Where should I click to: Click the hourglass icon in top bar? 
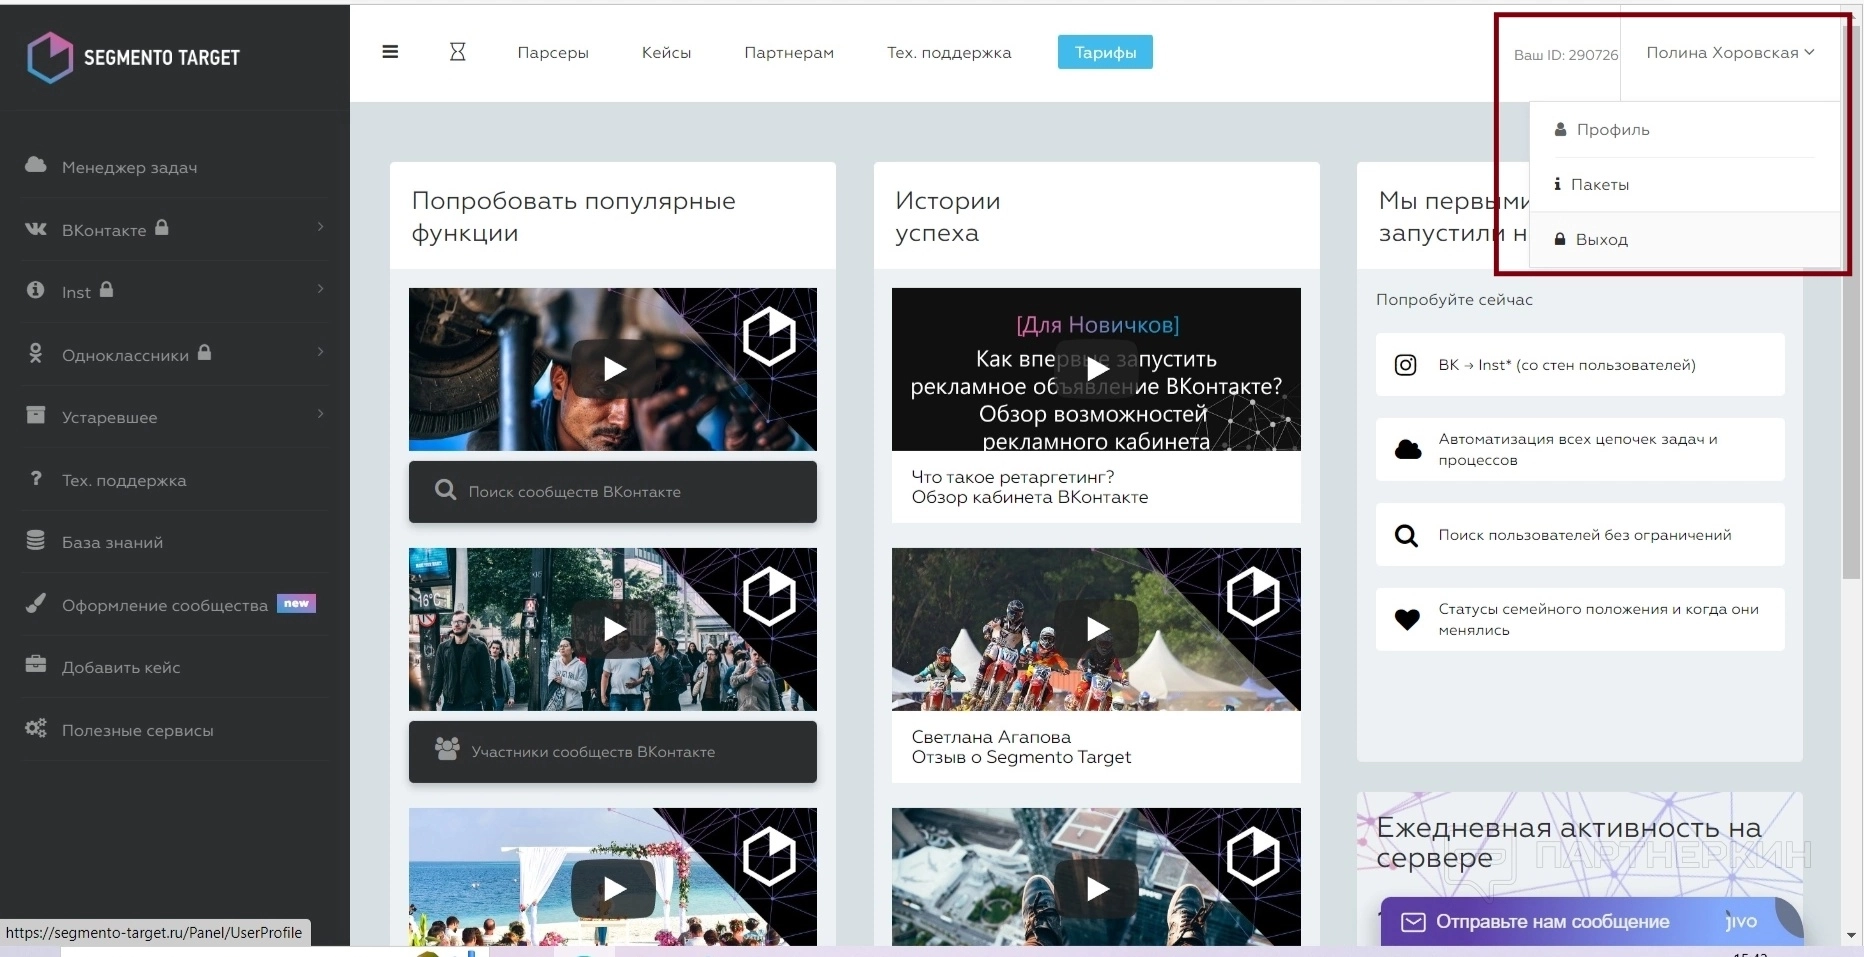(x=457, y=52)
